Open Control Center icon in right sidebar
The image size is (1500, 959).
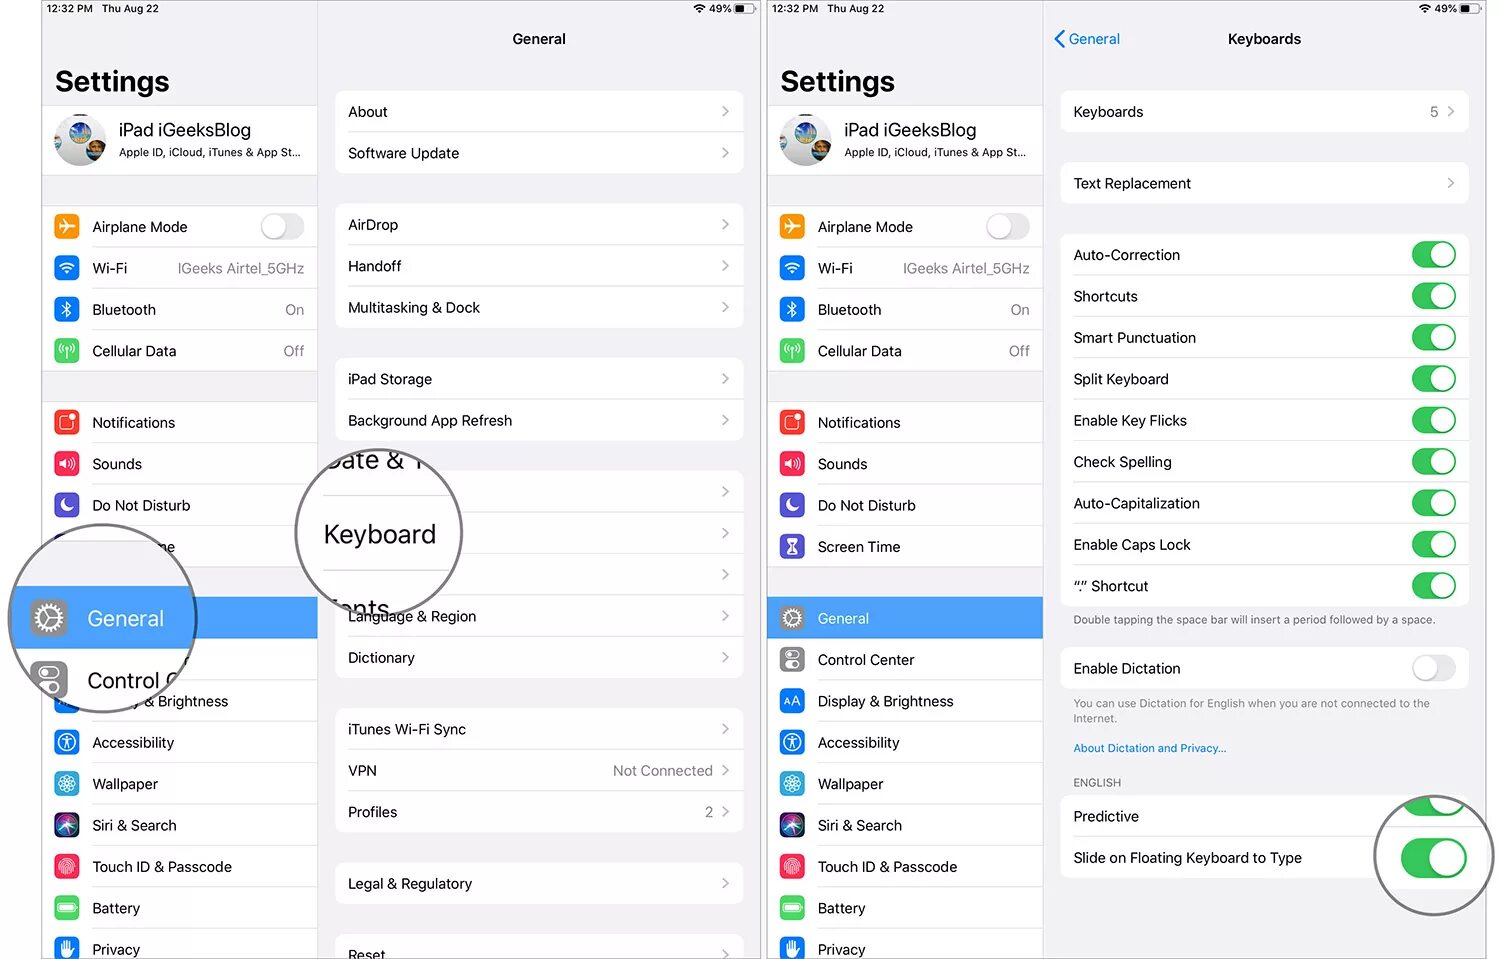[792, 659]
